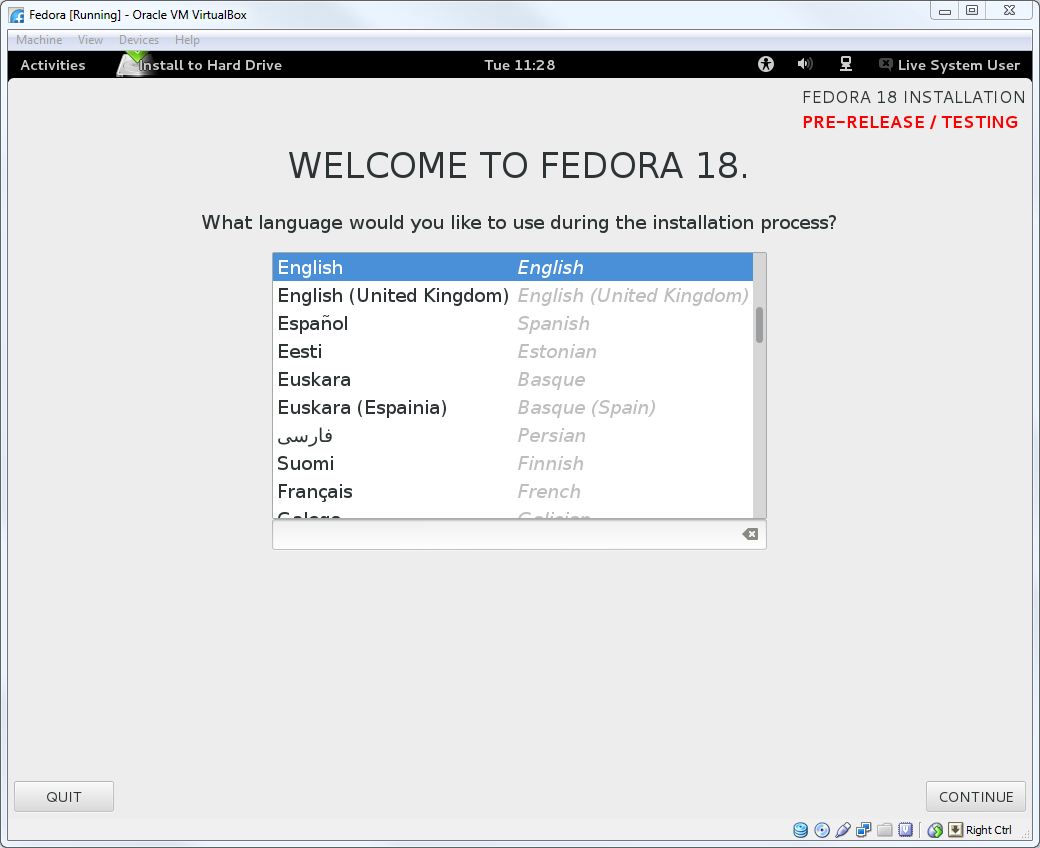This screenshot has width=1040, height=848.
Task: Open the View menu
Action: coord(90,40)
